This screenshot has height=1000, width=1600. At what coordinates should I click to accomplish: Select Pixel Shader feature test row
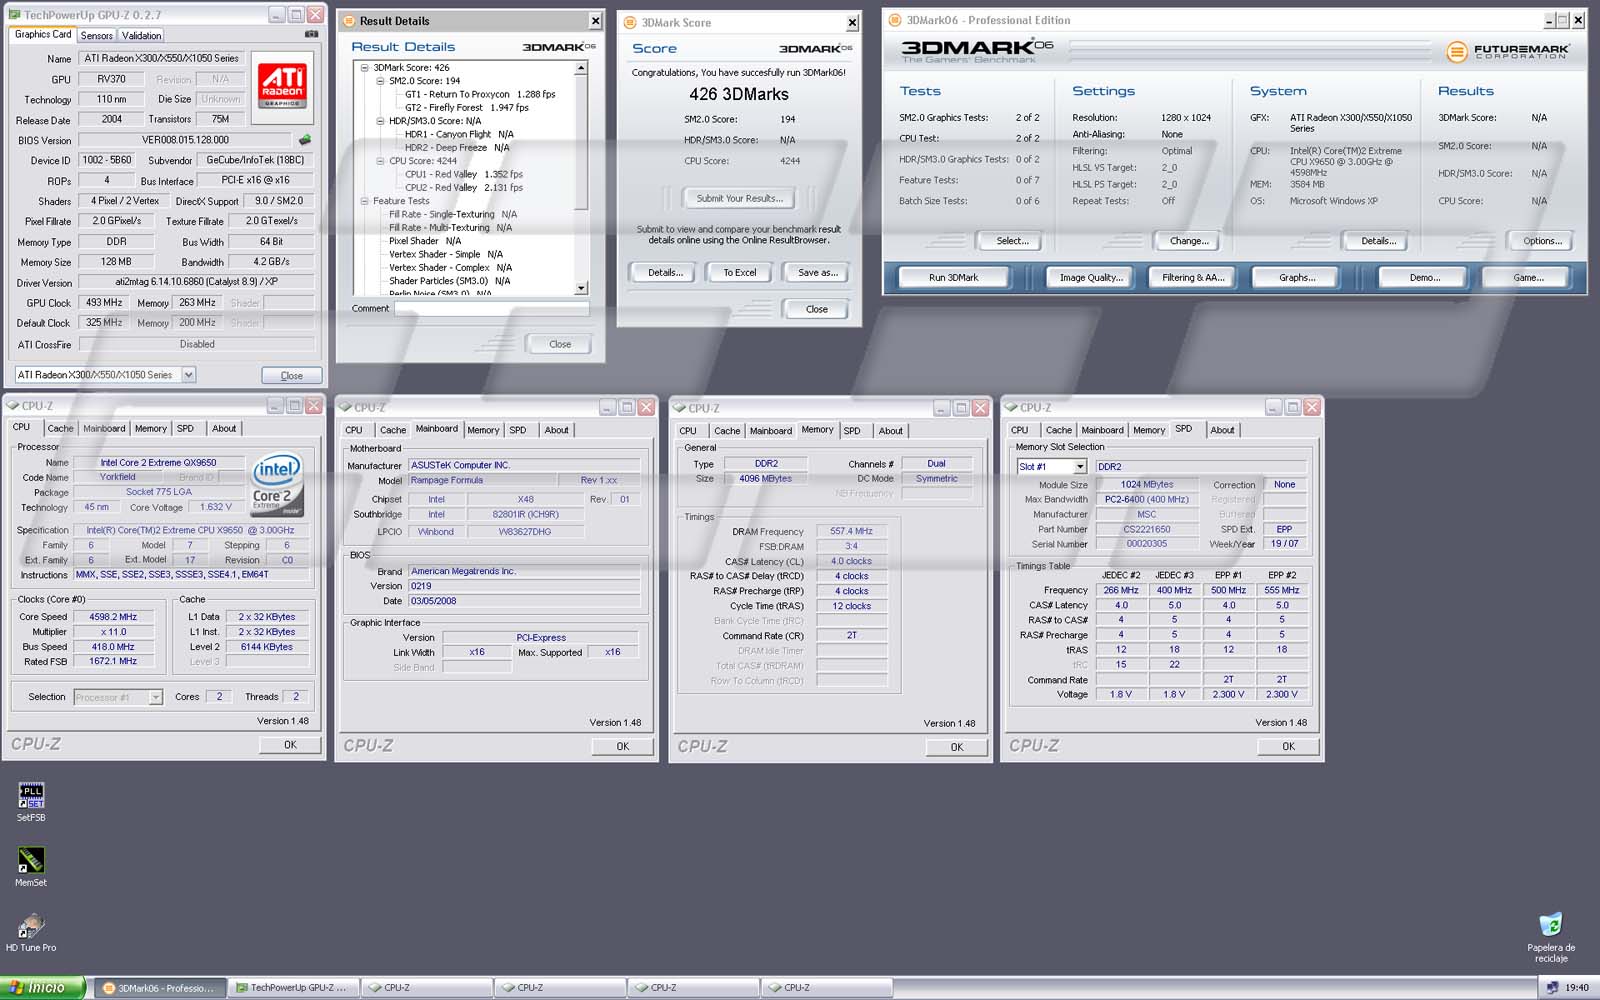tap(425, 241)
